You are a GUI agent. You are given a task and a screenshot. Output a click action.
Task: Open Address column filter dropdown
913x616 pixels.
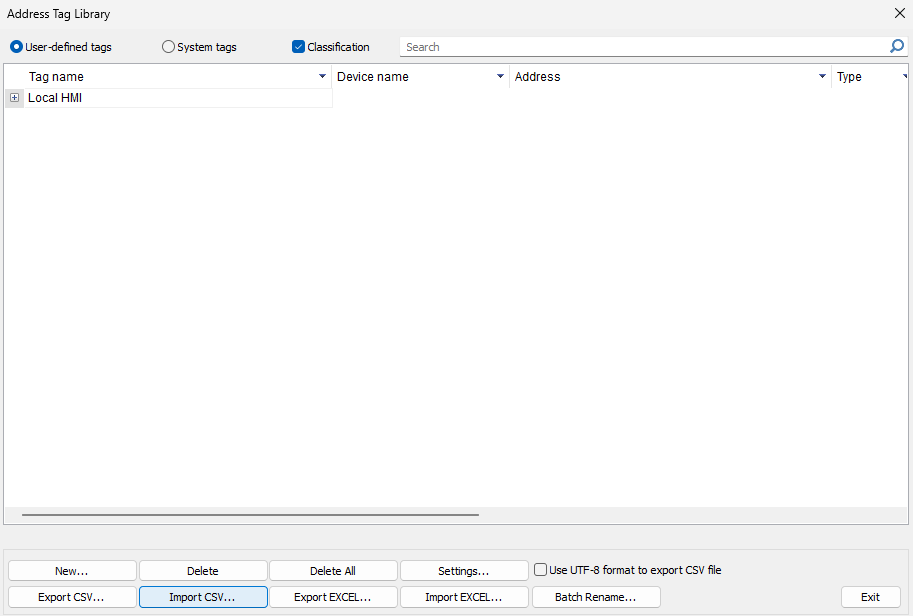point(822,76)
